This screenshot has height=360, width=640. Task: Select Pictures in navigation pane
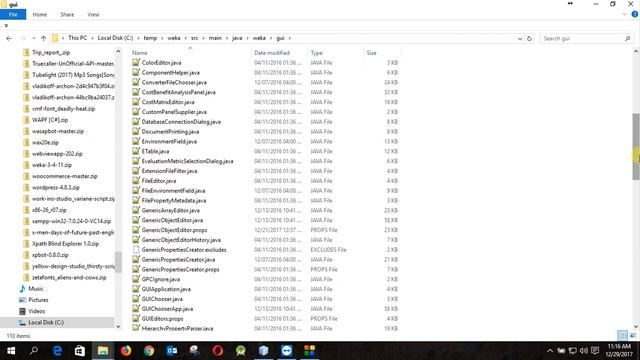(38, 300)
